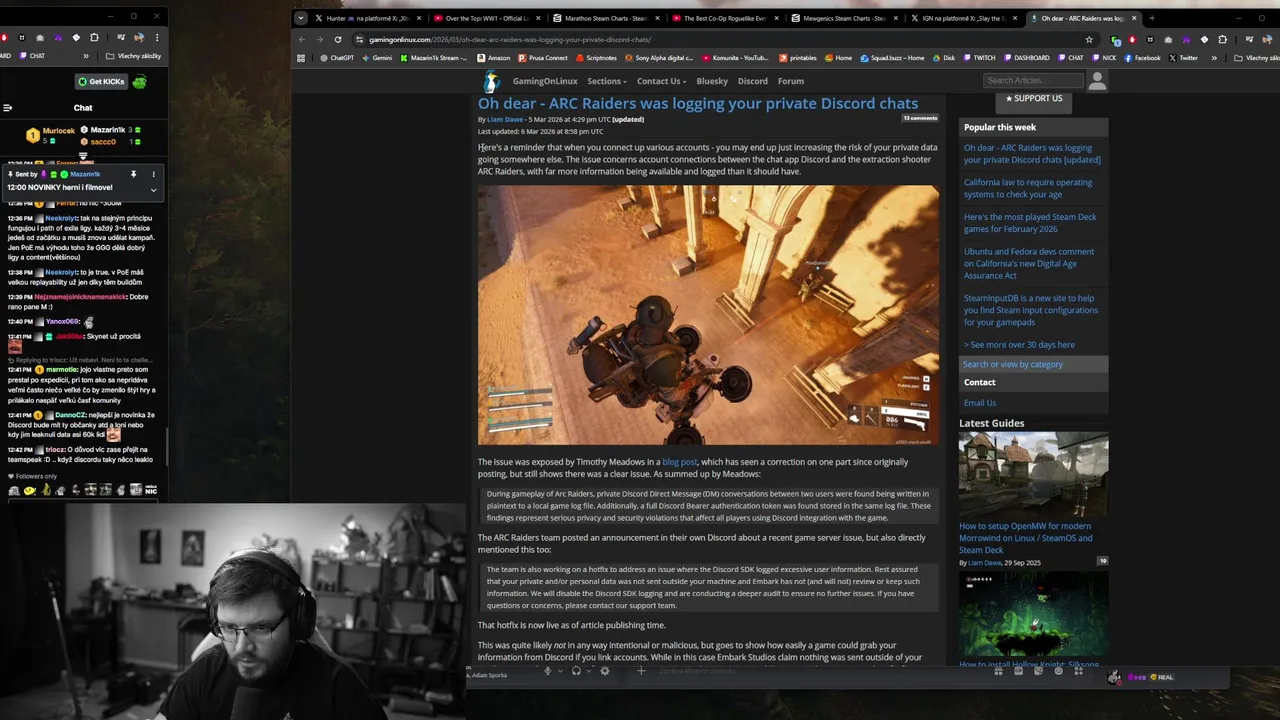Click the ARC Raiders article image
Image resolution: width=1280 pixels, height=720 pixels.
[708, 315]
